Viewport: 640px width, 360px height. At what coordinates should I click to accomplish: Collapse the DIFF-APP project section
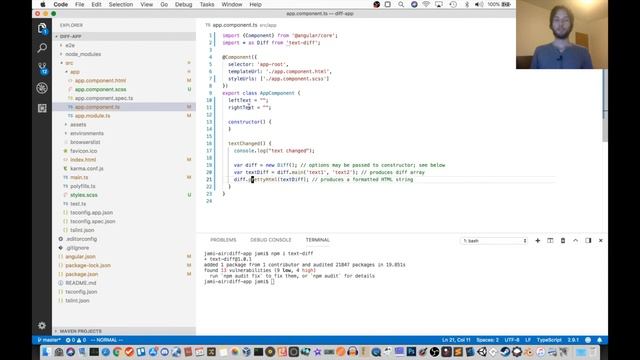coord(124,36)
